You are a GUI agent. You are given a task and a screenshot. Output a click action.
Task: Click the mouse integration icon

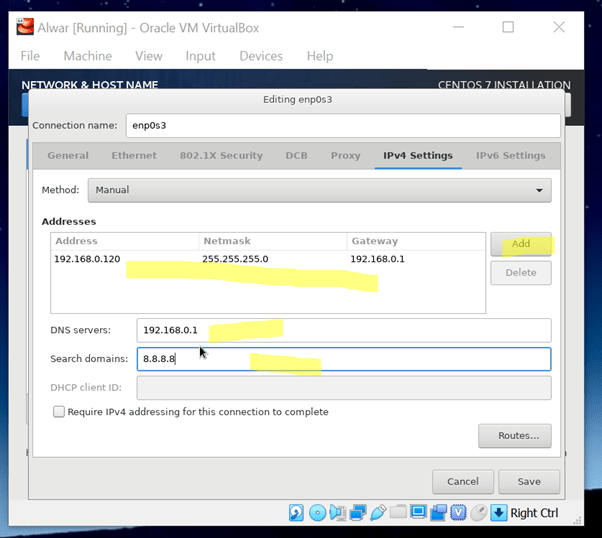[x=479, y=513]
